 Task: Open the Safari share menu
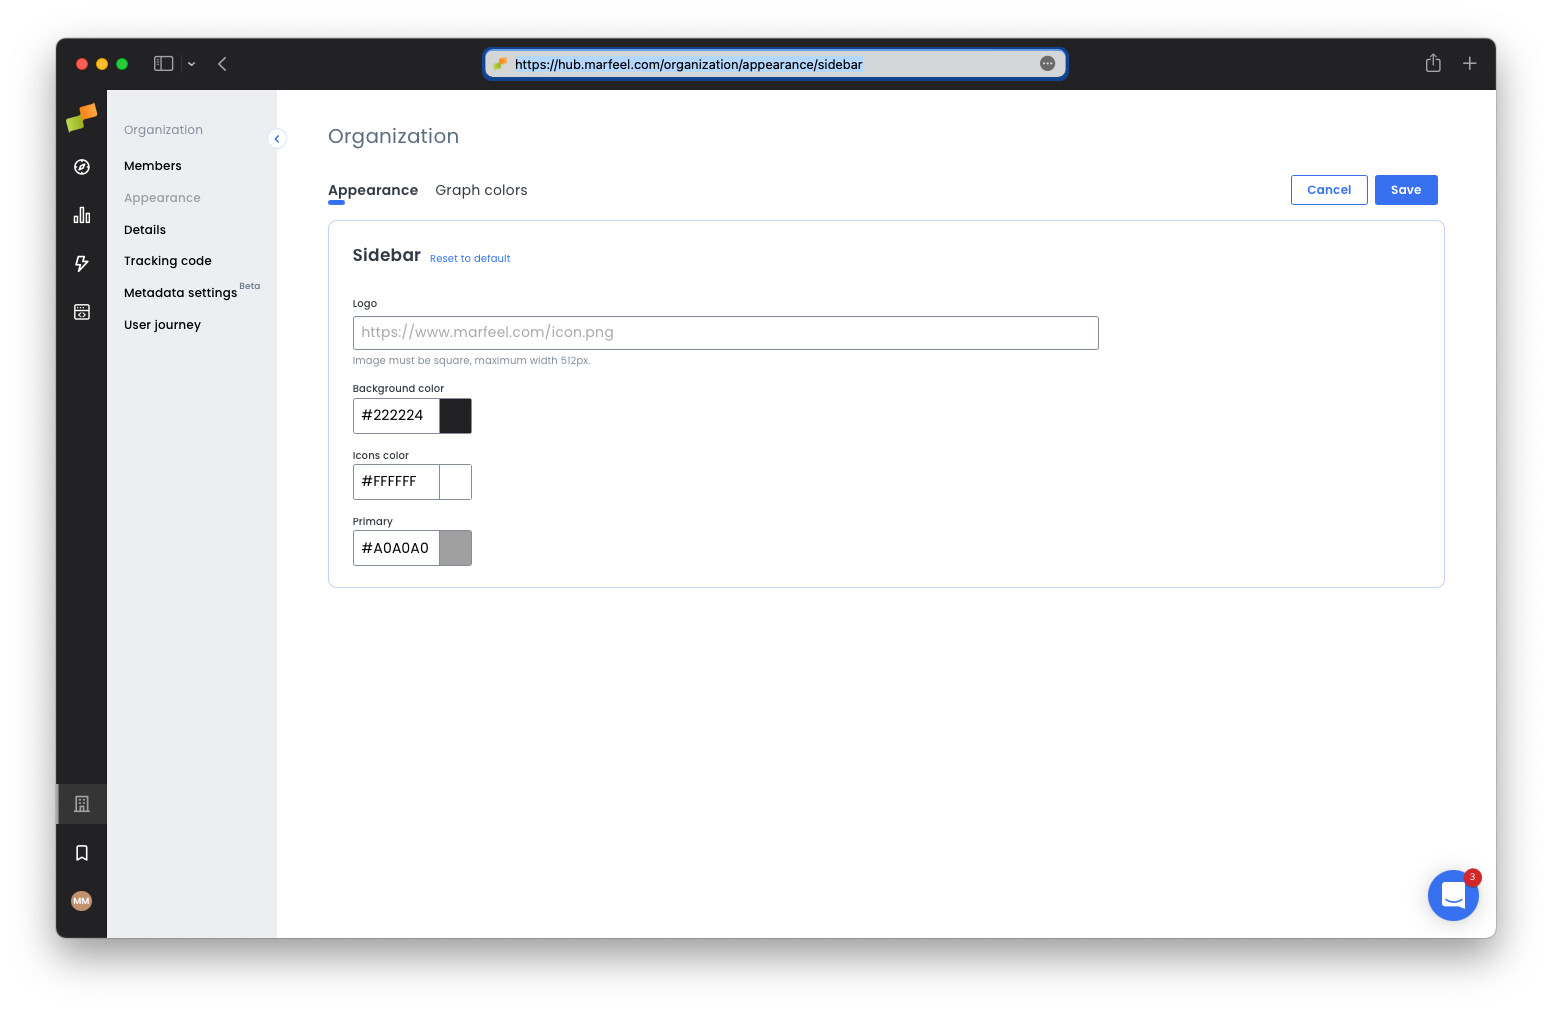click(1432, 63)
